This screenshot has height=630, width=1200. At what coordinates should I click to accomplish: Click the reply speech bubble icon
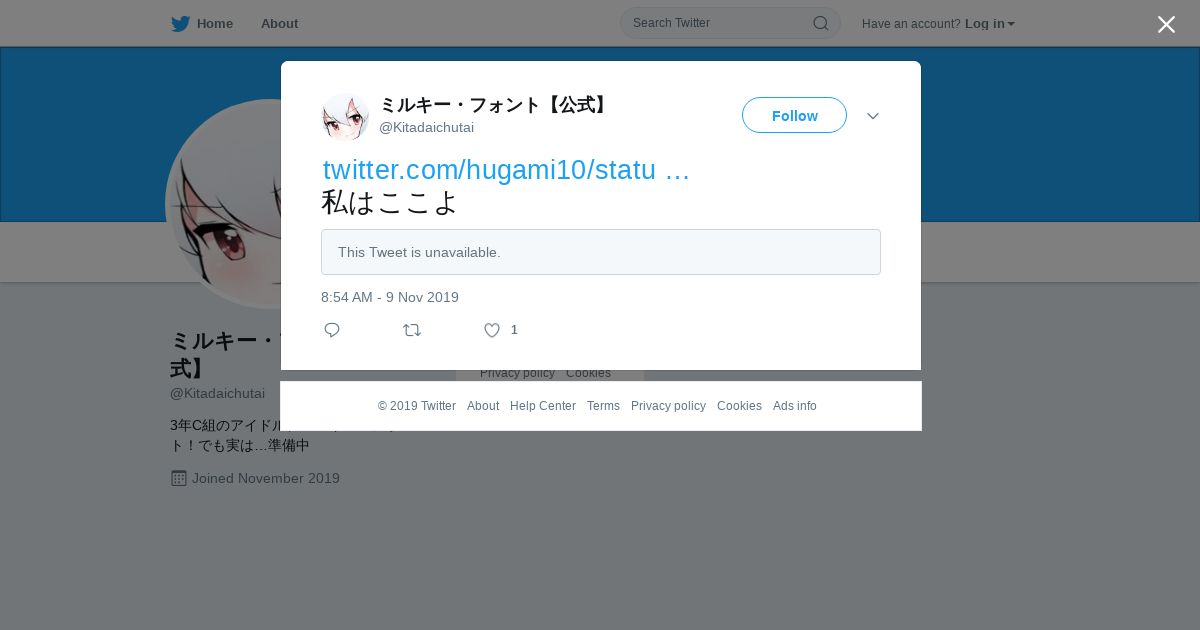pyautogui.click(x=332, y=330)
